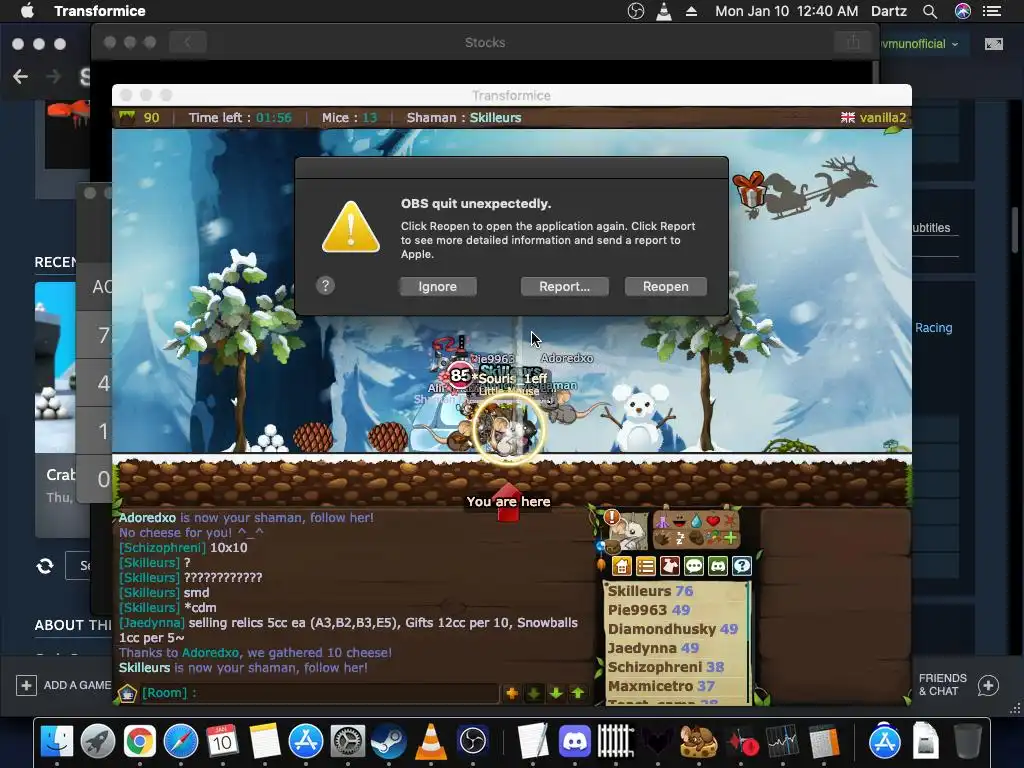Select the crying teardrop emote
Viewport: 1024px width, 768px height.
pos(697,520)
